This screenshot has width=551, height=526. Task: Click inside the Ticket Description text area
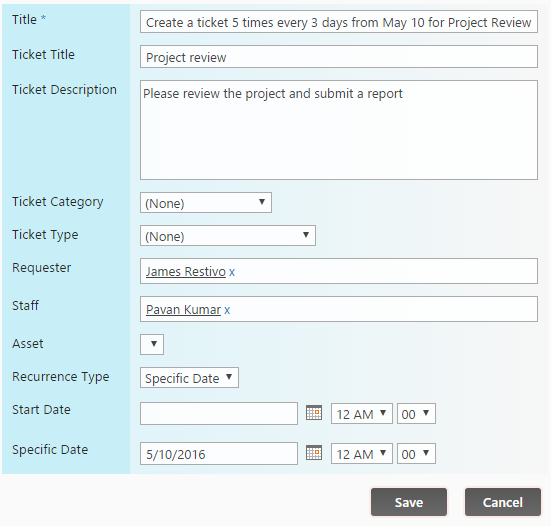[x=339, y=130]
